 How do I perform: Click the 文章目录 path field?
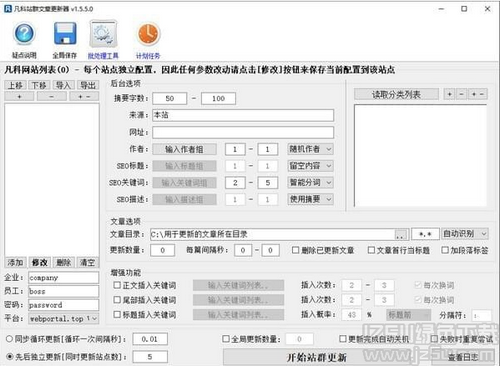(272, 234)
